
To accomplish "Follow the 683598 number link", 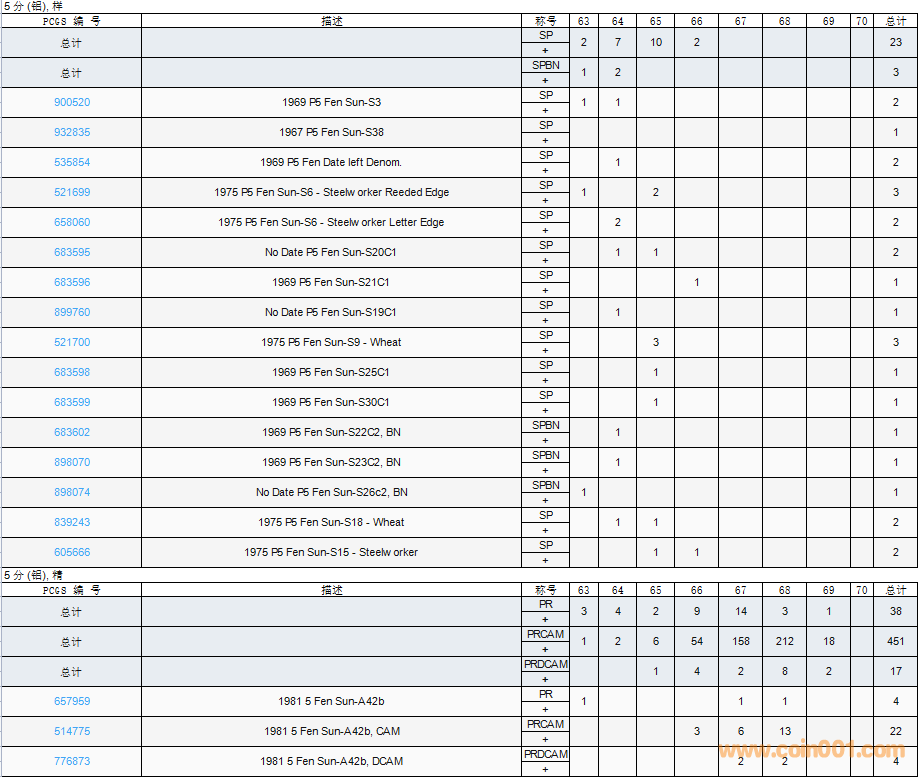I will (x=72, y=372).
